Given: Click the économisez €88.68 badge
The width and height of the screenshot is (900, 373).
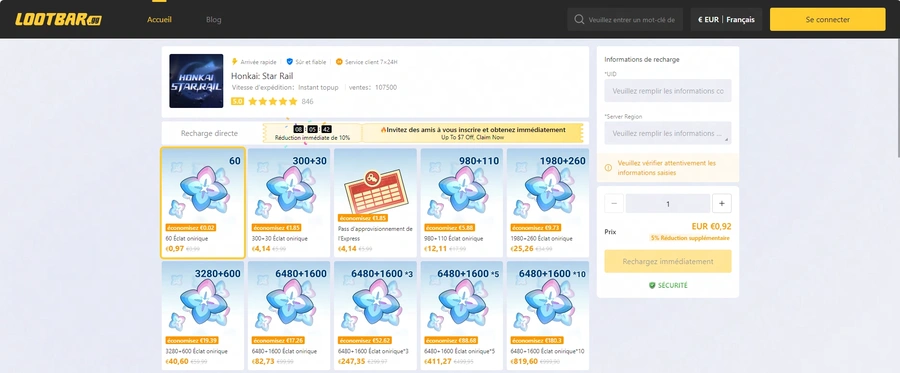Looking at the screenshot, I should [x=451, y=340].
